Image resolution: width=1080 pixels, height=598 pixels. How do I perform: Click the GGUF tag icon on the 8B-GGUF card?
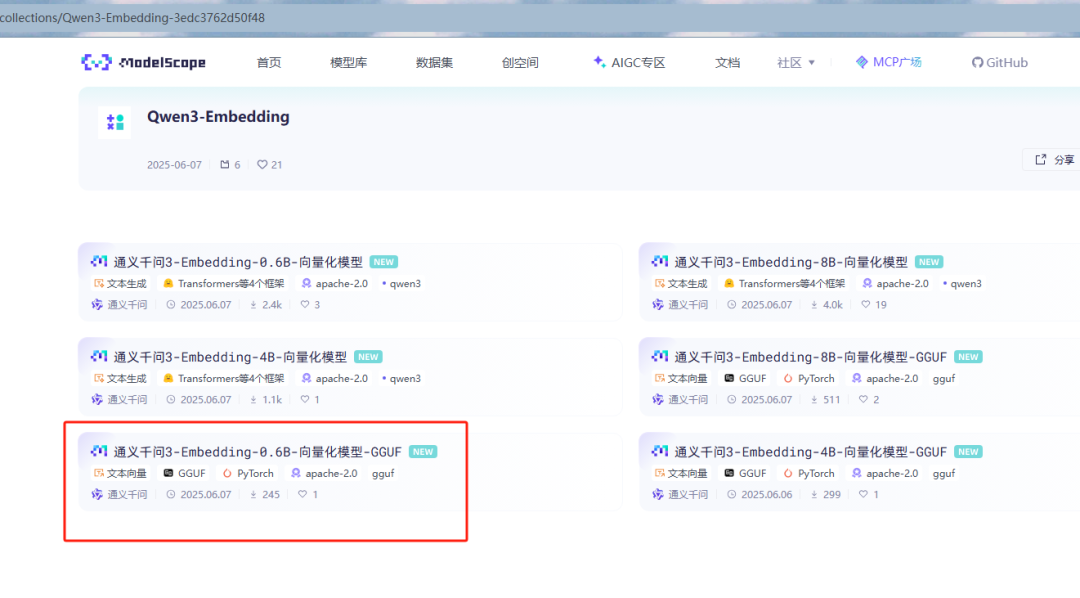click(x=728, y=378)
